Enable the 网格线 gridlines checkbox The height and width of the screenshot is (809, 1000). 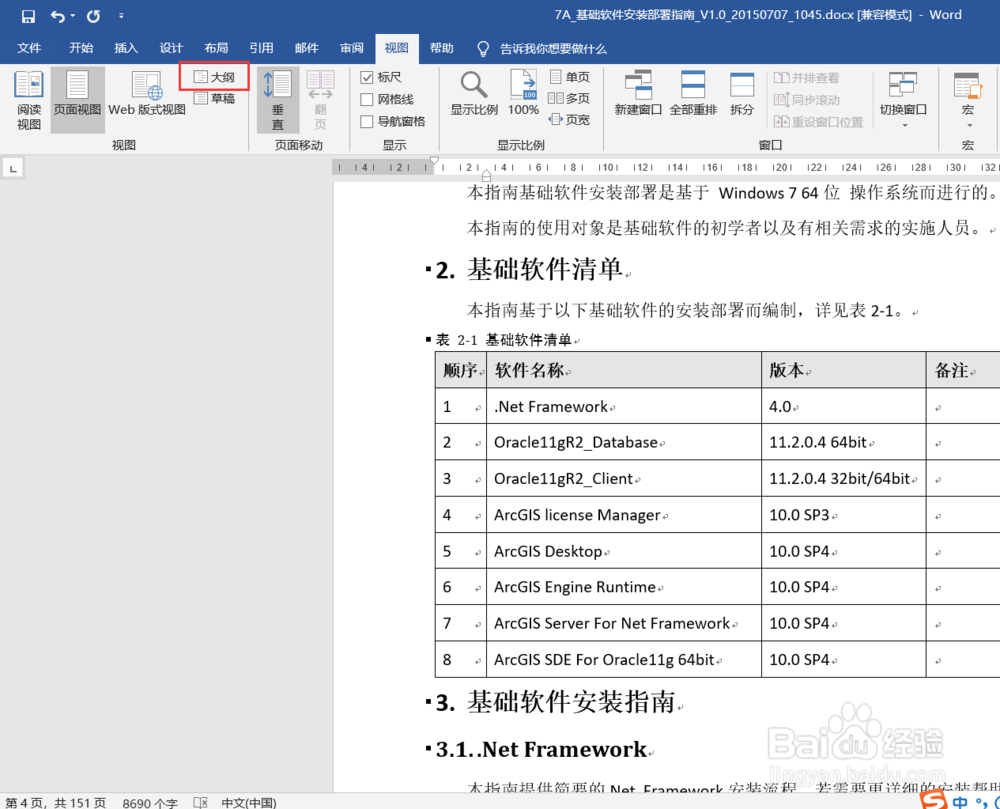click(367, 99)
